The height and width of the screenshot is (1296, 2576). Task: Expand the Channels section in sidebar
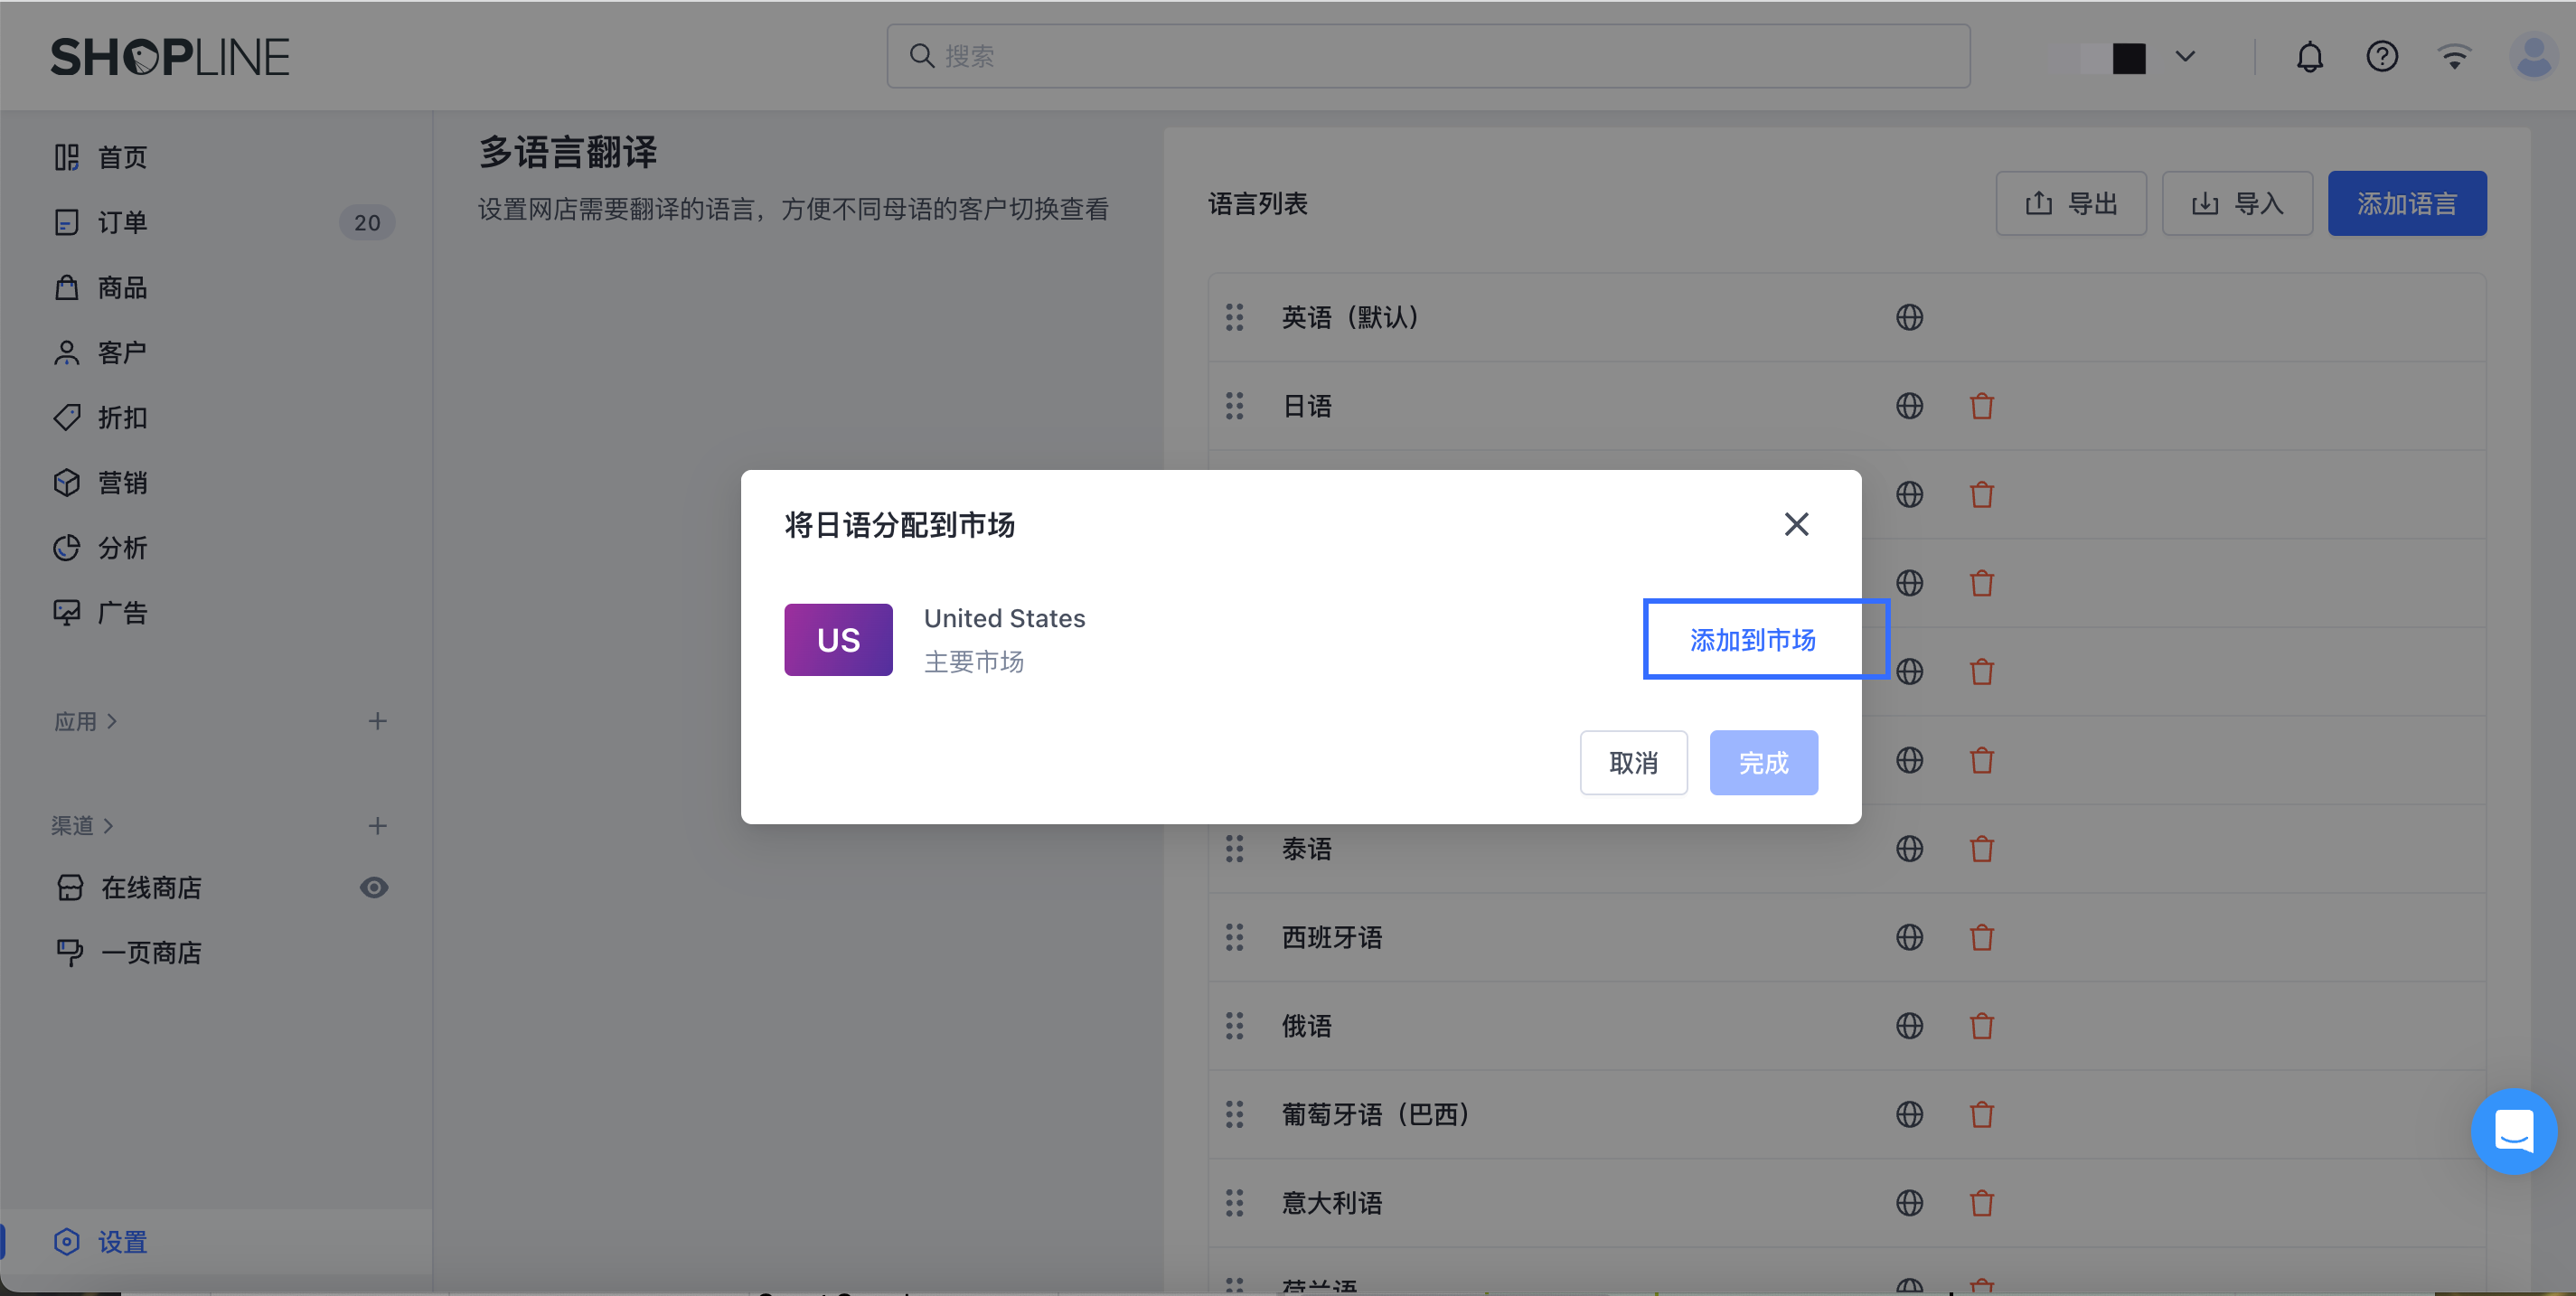(x=82, y=826)
